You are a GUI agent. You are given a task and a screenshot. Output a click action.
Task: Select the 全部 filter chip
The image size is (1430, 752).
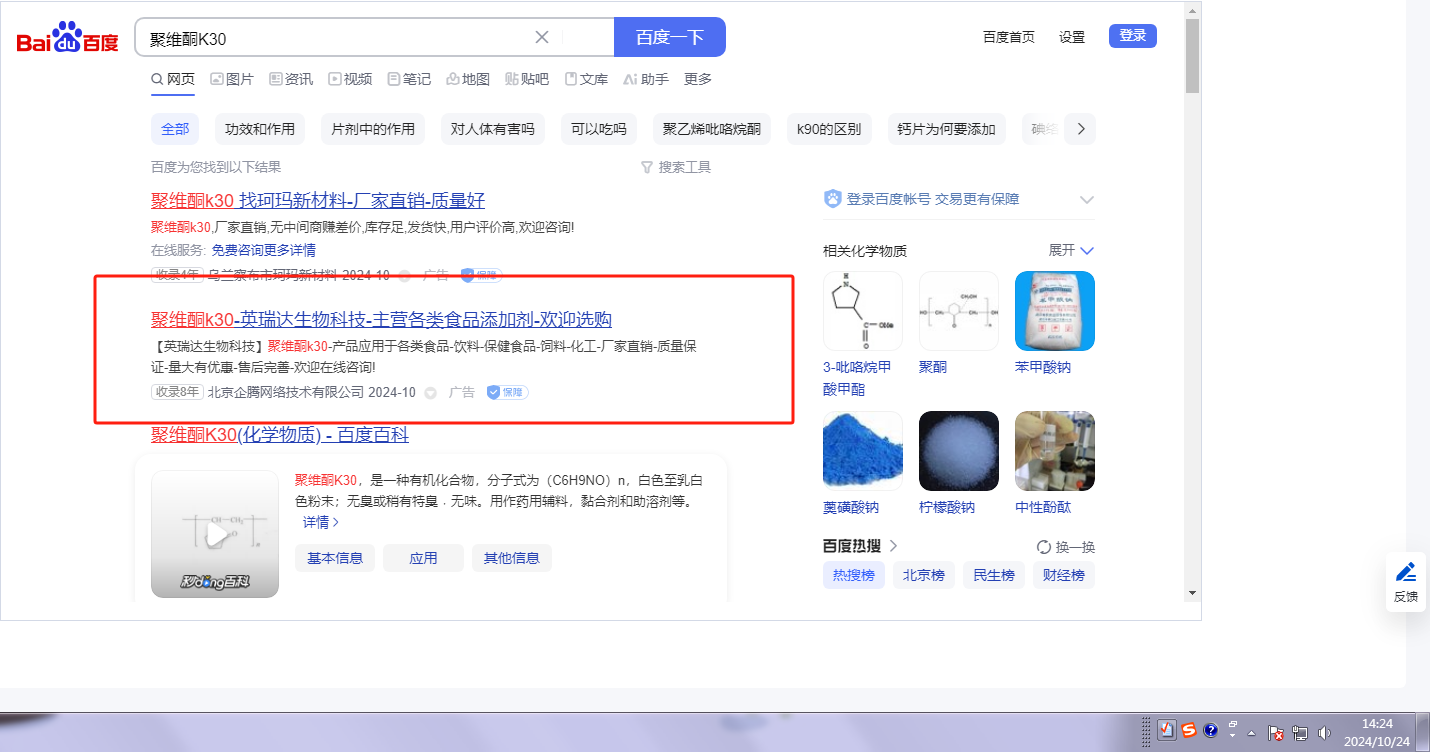click(x=175, y=129)
